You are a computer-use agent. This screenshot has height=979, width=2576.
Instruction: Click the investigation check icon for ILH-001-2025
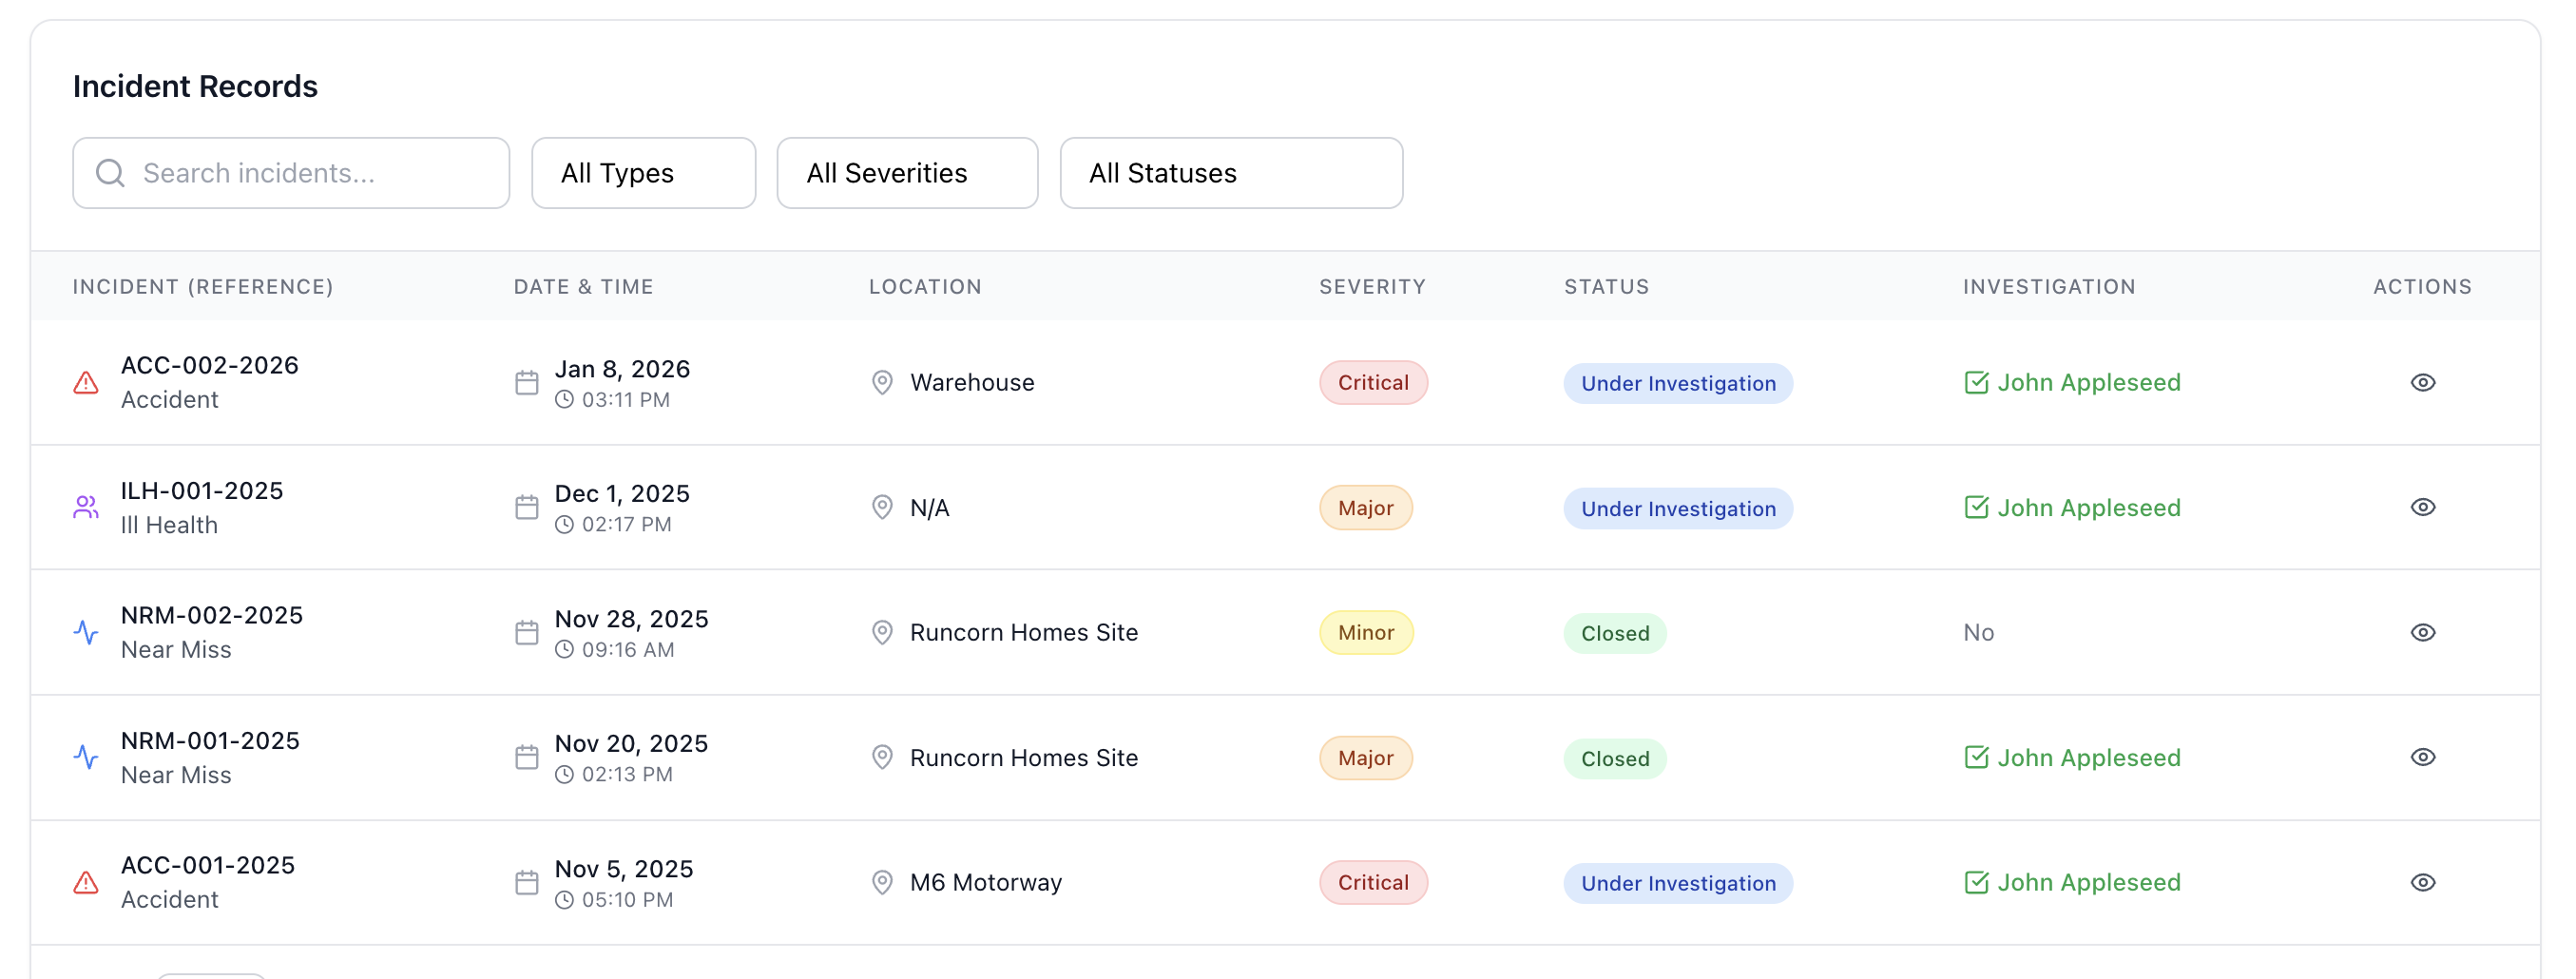coord(1976,508)
